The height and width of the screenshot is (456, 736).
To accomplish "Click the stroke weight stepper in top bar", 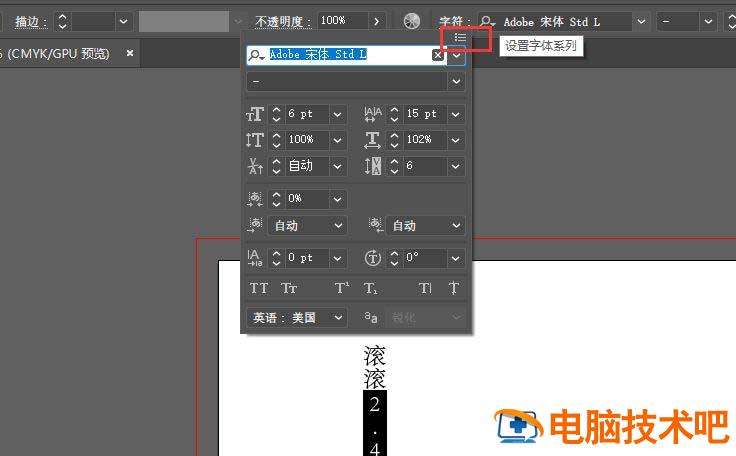I will (x=62, y=22).
